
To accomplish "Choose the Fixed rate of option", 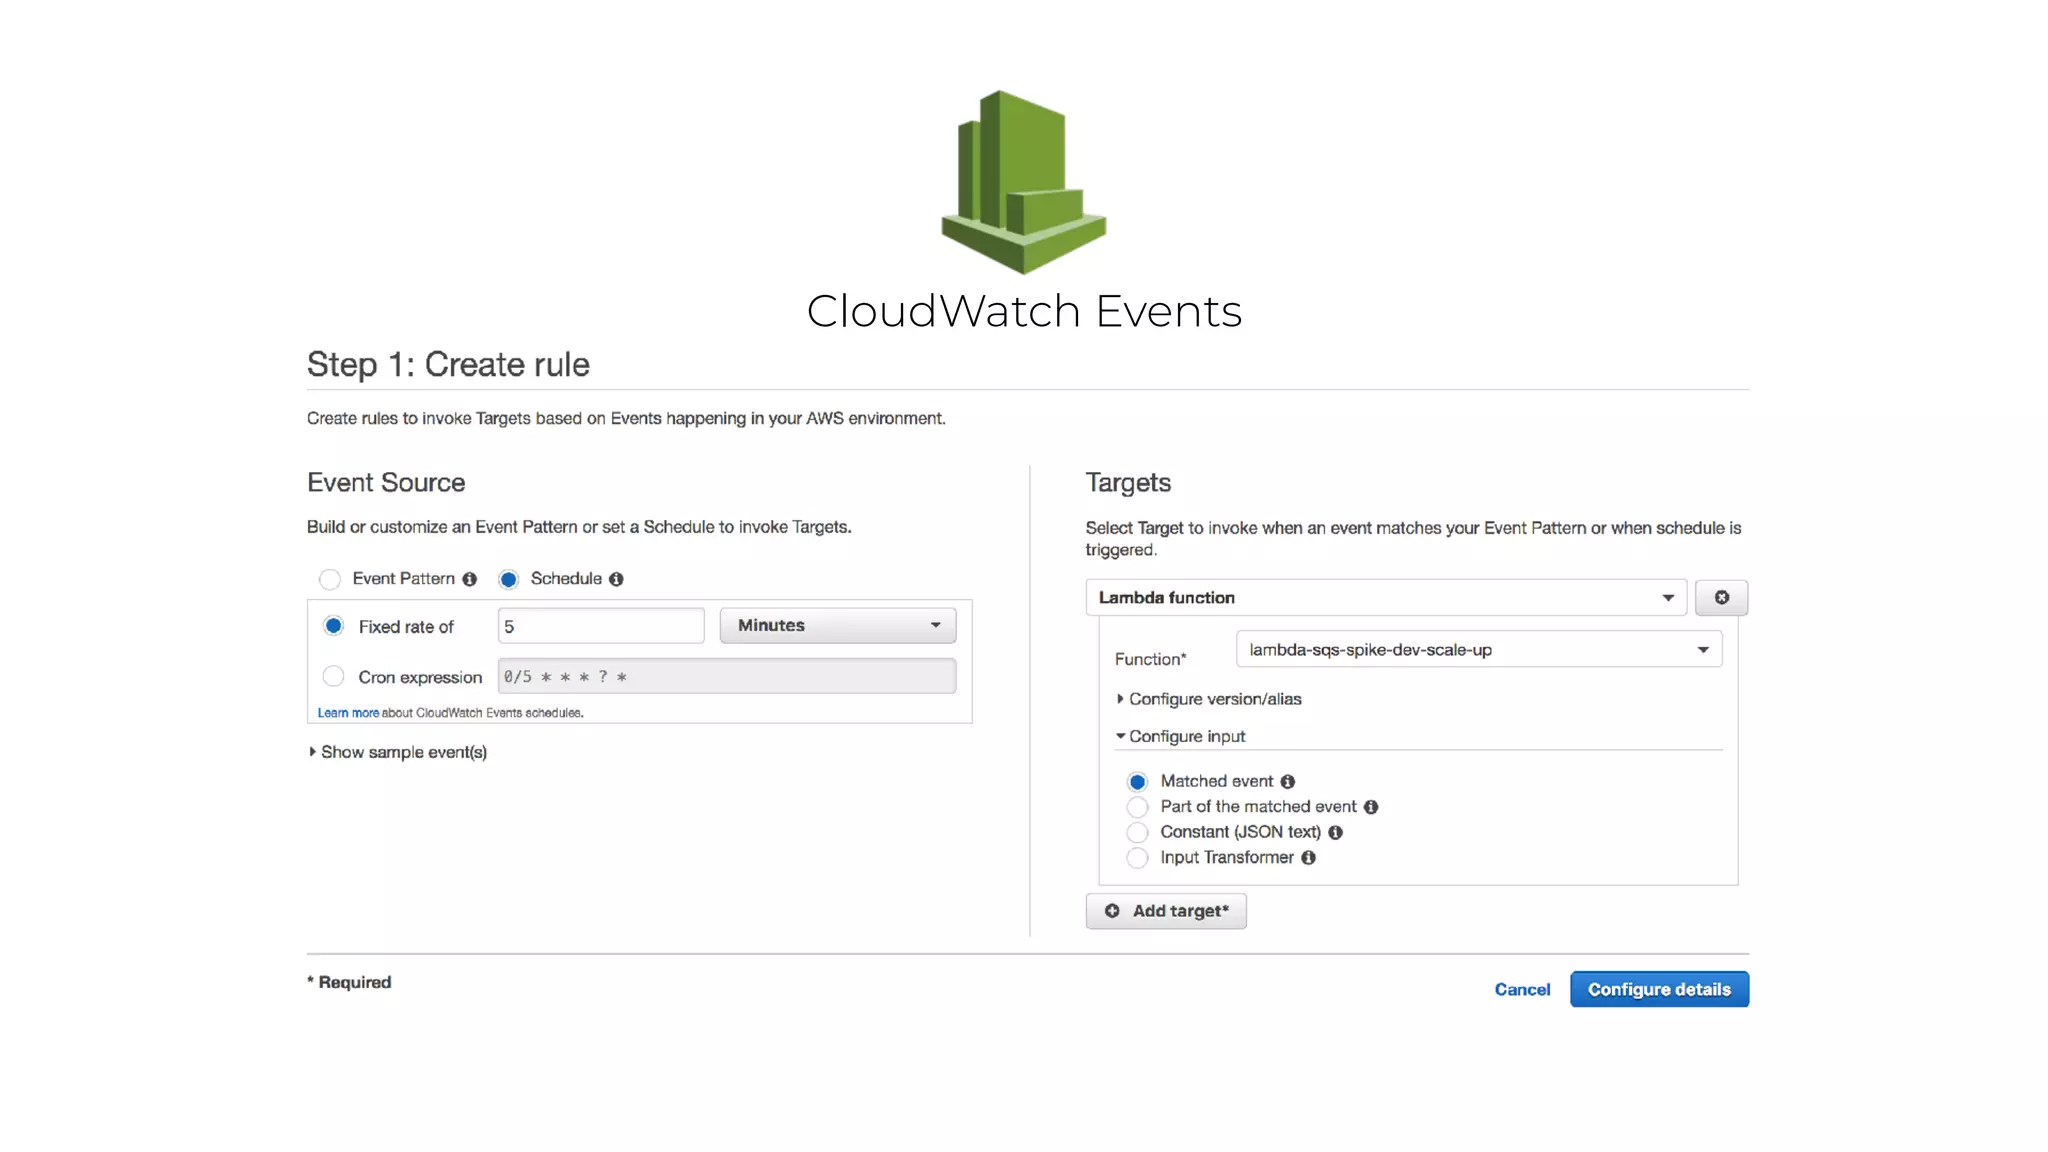I will [334, 626].
